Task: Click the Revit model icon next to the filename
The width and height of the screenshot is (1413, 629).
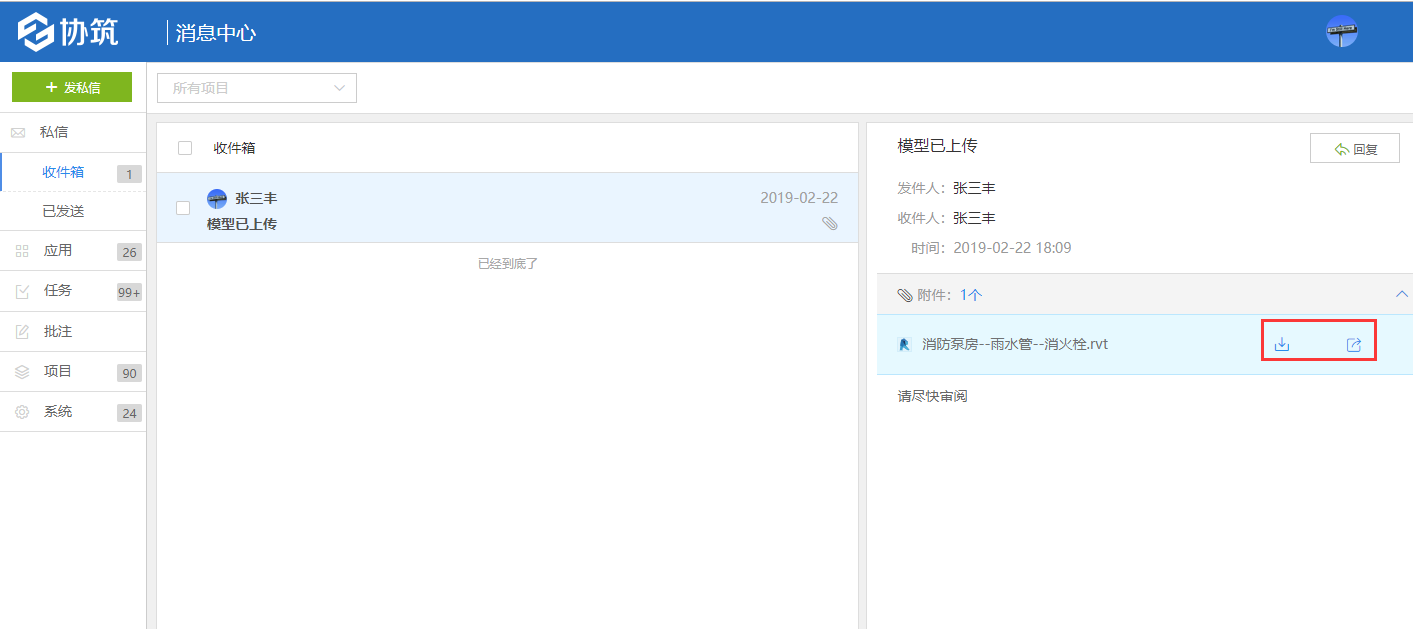Action: point(905,344)
